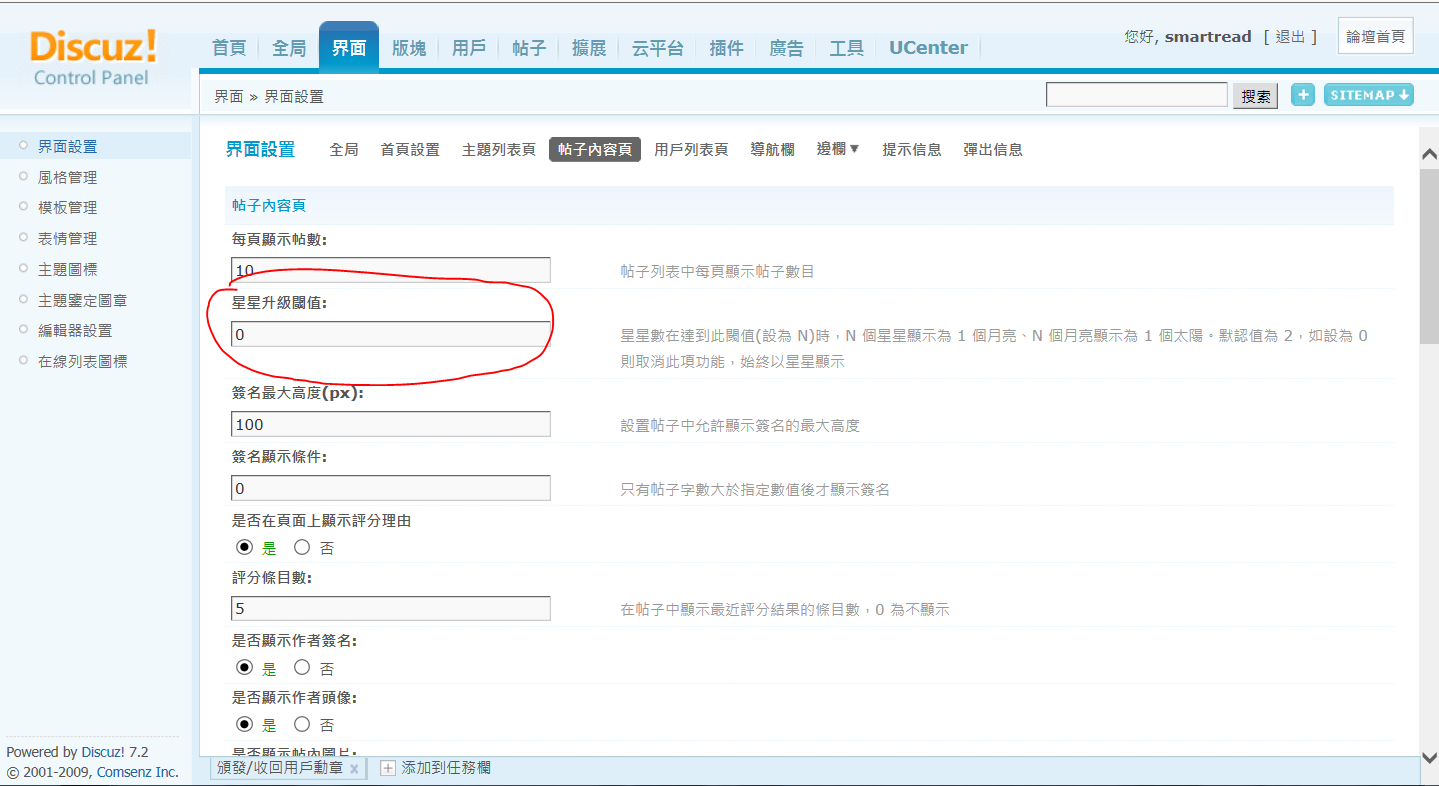Screen dimensions: 1439x786
Task: Click the 退出 logout link
Action: click(1290, 36)
